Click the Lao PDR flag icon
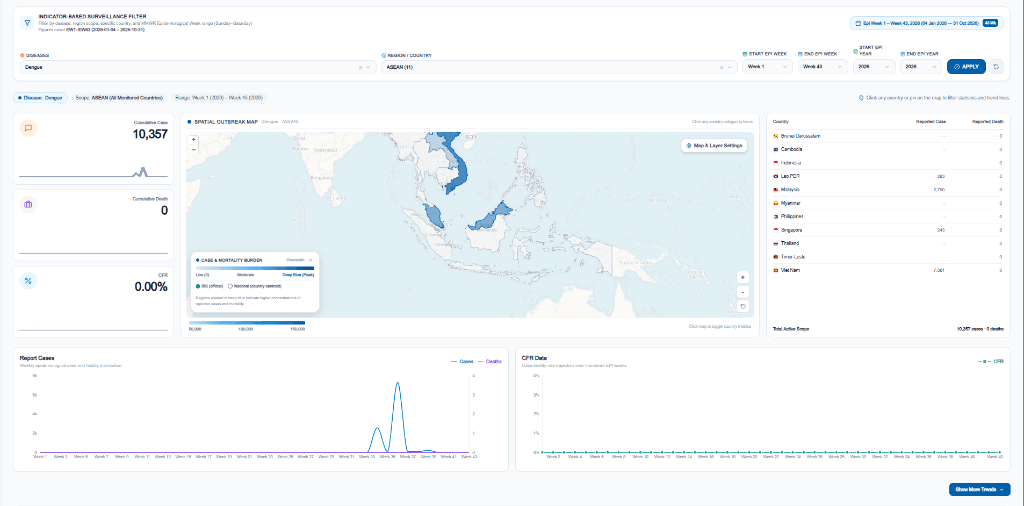1024x506 pixels. [x=776, y=176]
